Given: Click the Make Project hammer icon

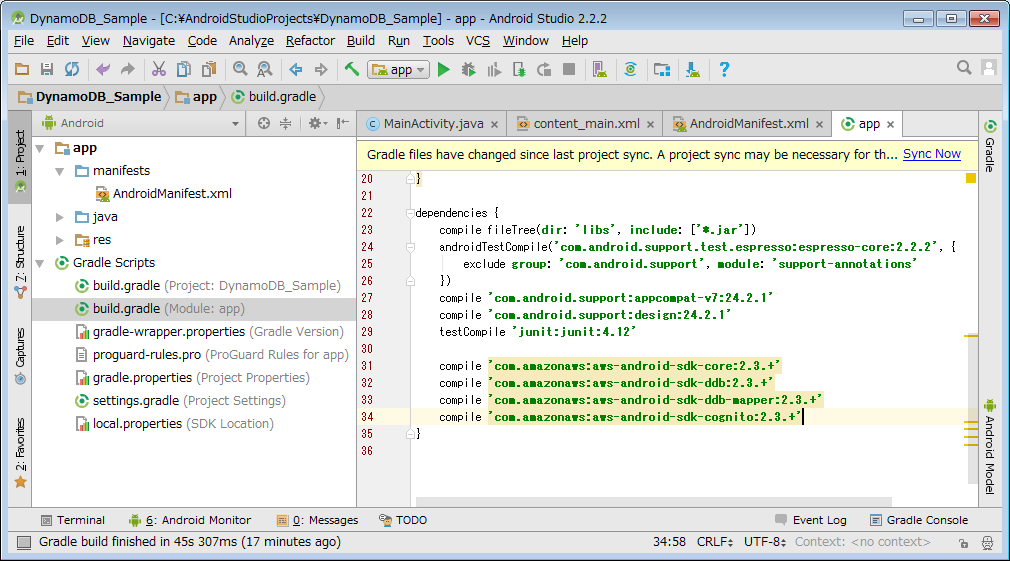Looking at the screenshot, I should tap(351, 69).
